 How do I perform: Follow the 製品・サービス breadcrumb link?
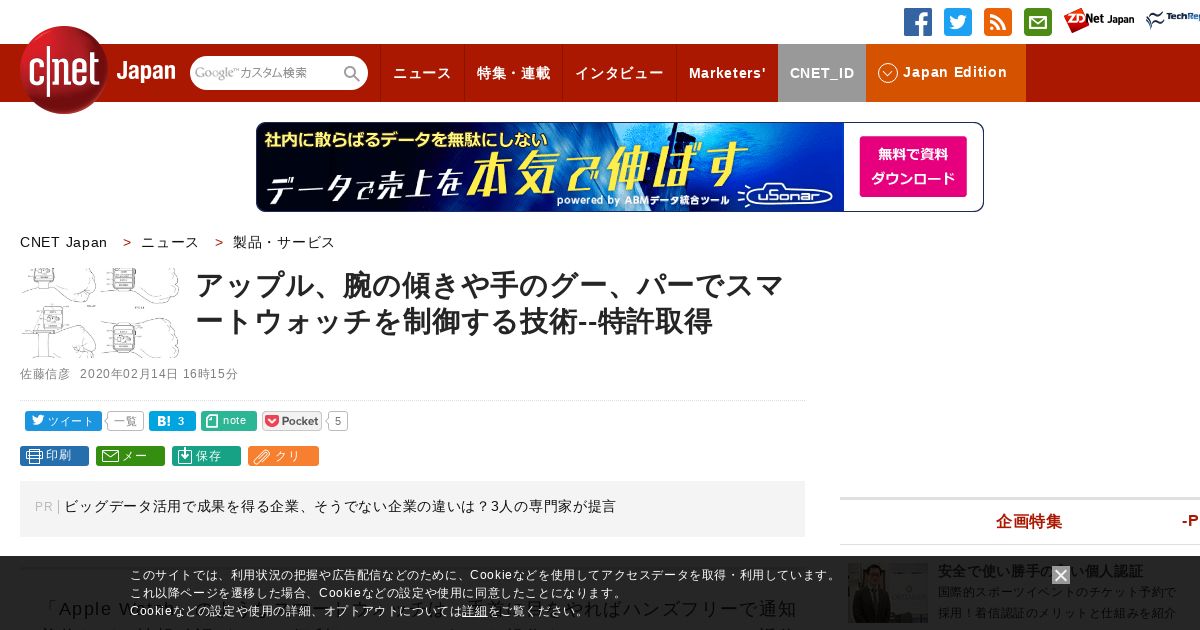pyautogui.click(x=284, y=242)
